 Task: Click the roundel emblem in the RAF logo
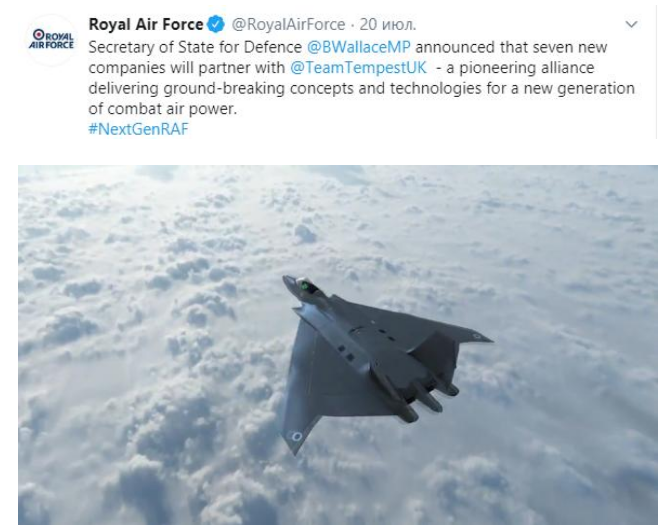pos(39,34)
